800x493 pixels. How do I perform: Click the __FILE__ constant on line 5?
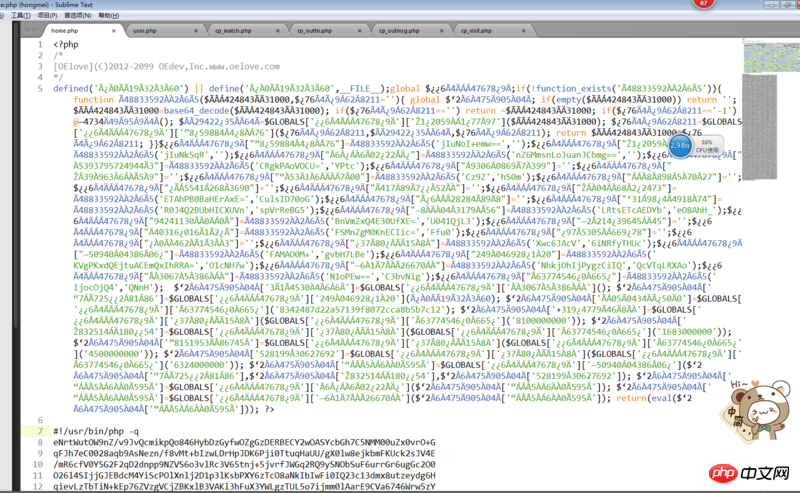(360, 88)
